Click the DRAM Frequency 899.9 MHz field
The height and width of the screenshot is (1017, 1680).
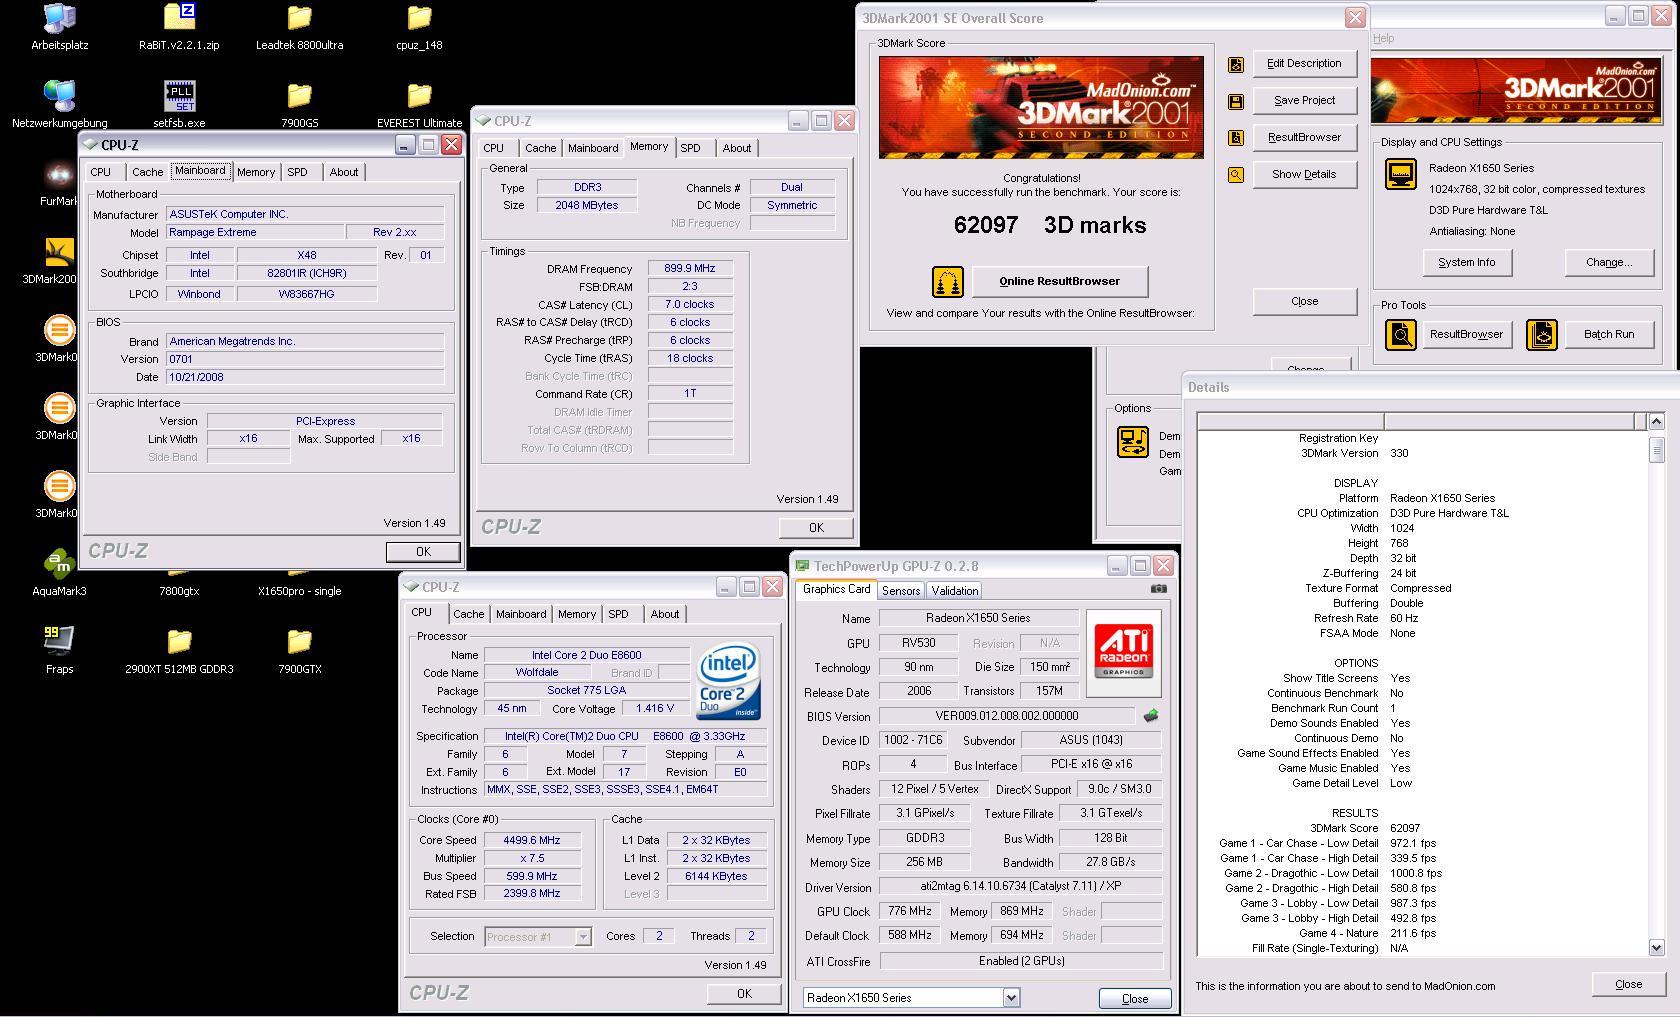coord(690,268)
